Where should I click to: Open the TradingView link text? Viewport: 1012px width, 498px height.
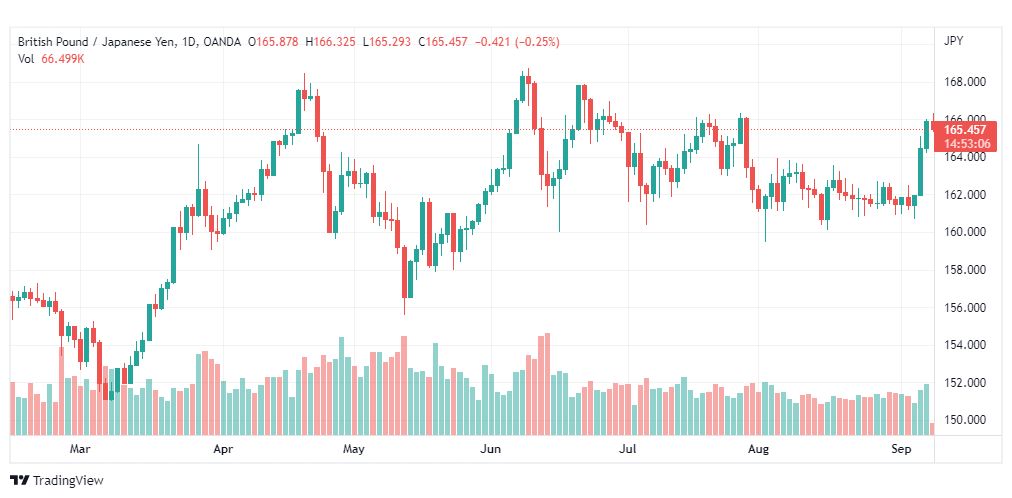coord(68,481)
